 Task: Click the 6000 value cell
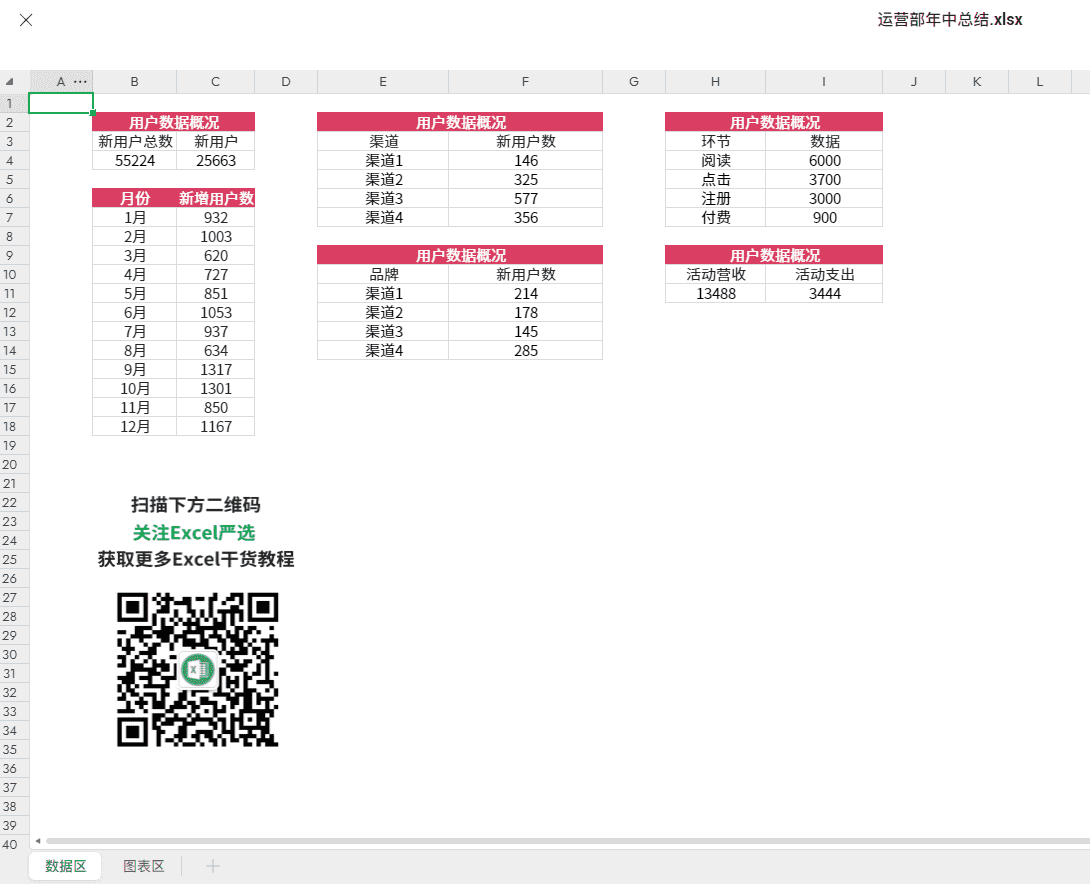[x=824, y=161]
